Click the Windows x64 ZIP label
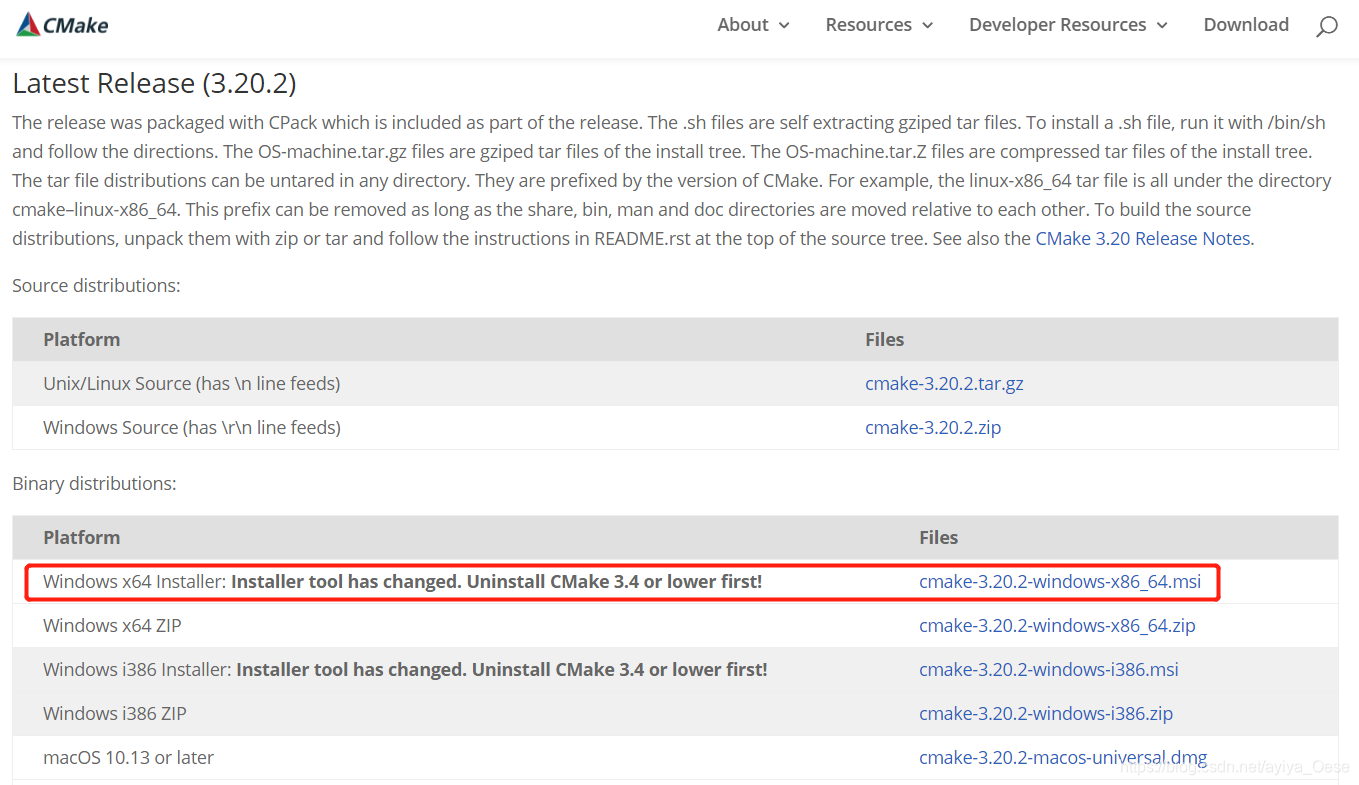 point(112,625)
